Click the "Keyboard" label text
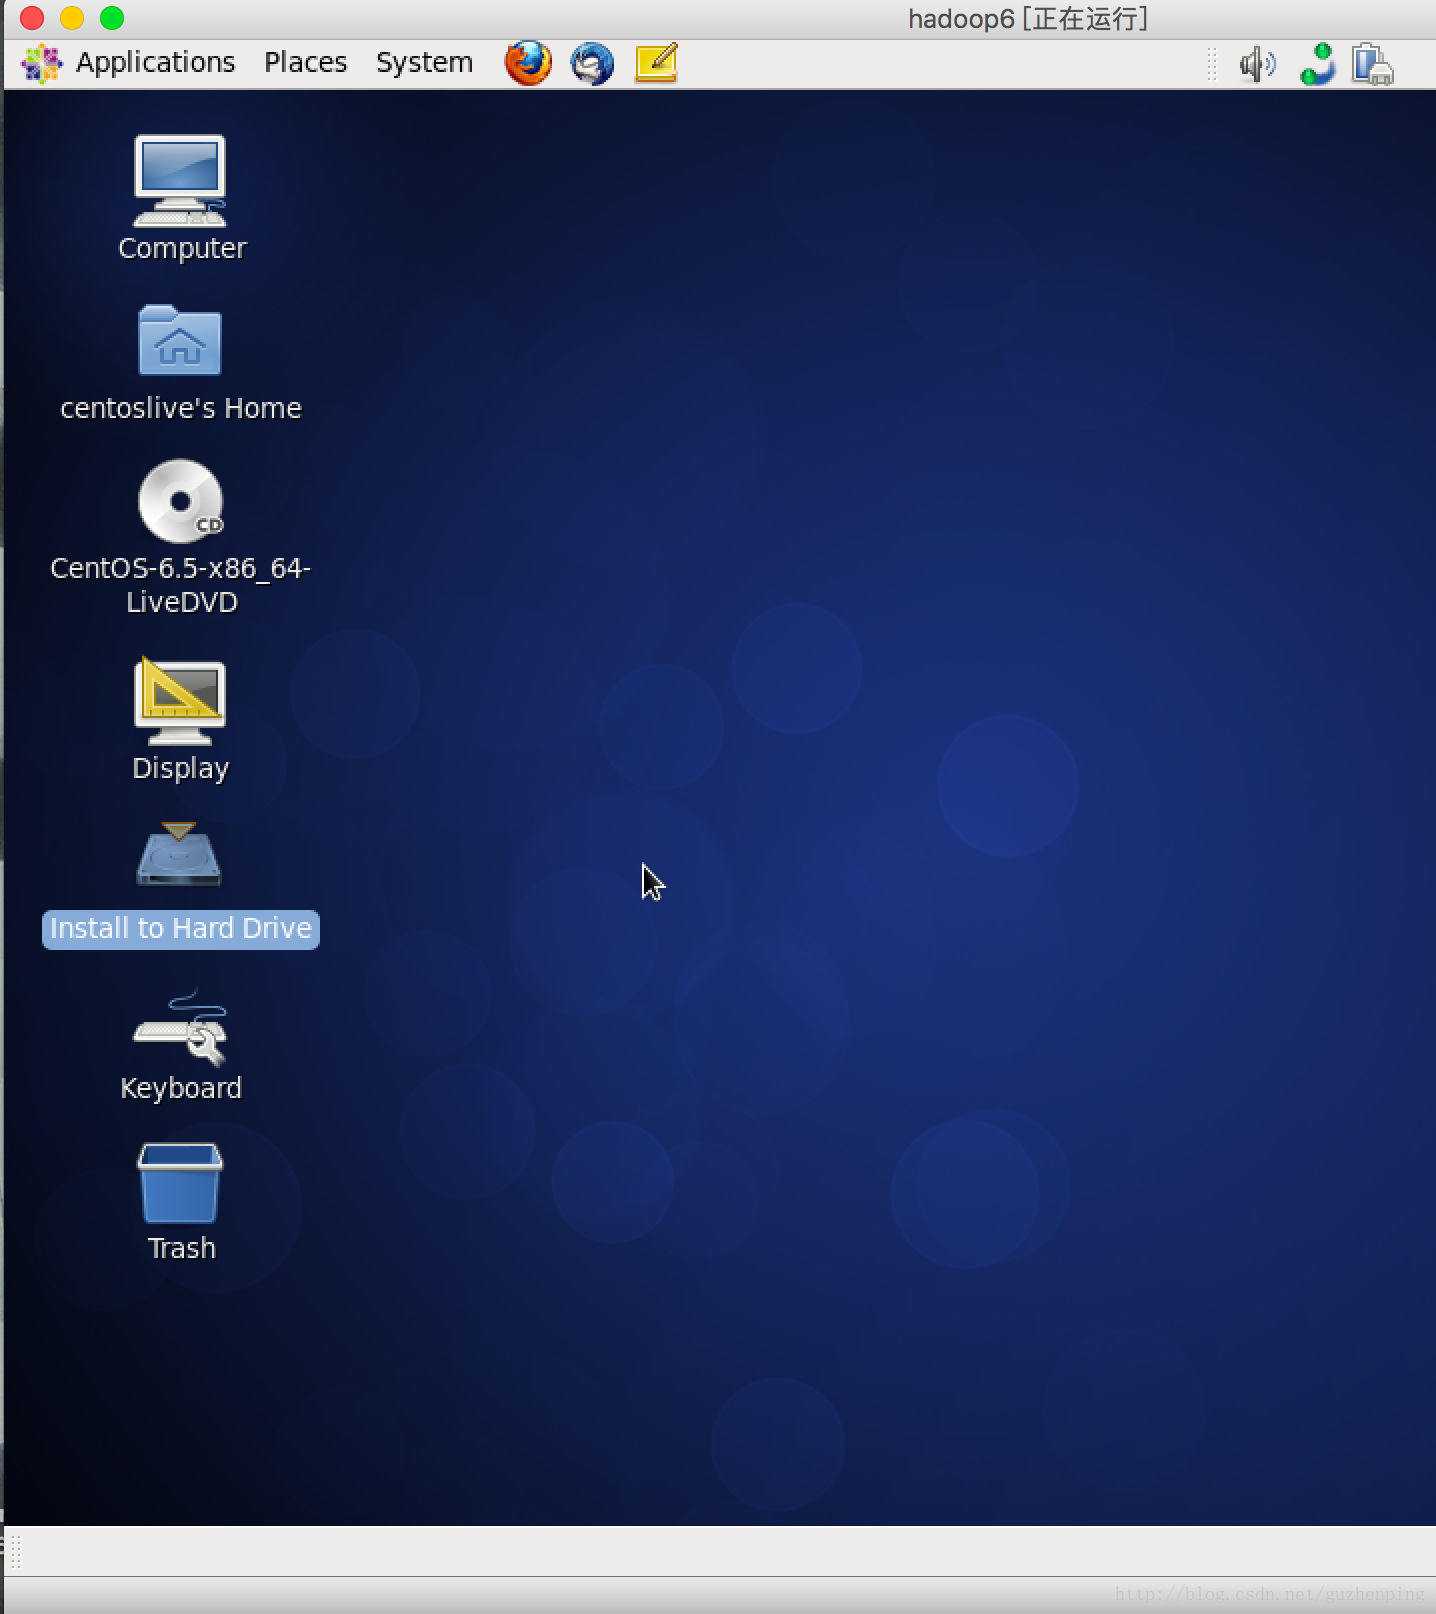1436x1614 pixels. (181, 1088)
